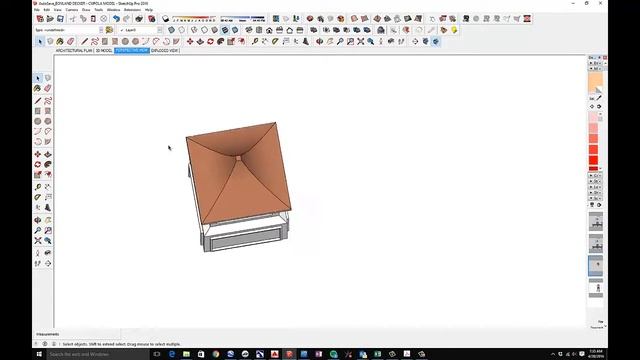
Task: Enable Hidden Line face style
Action: tap(204, 30)
